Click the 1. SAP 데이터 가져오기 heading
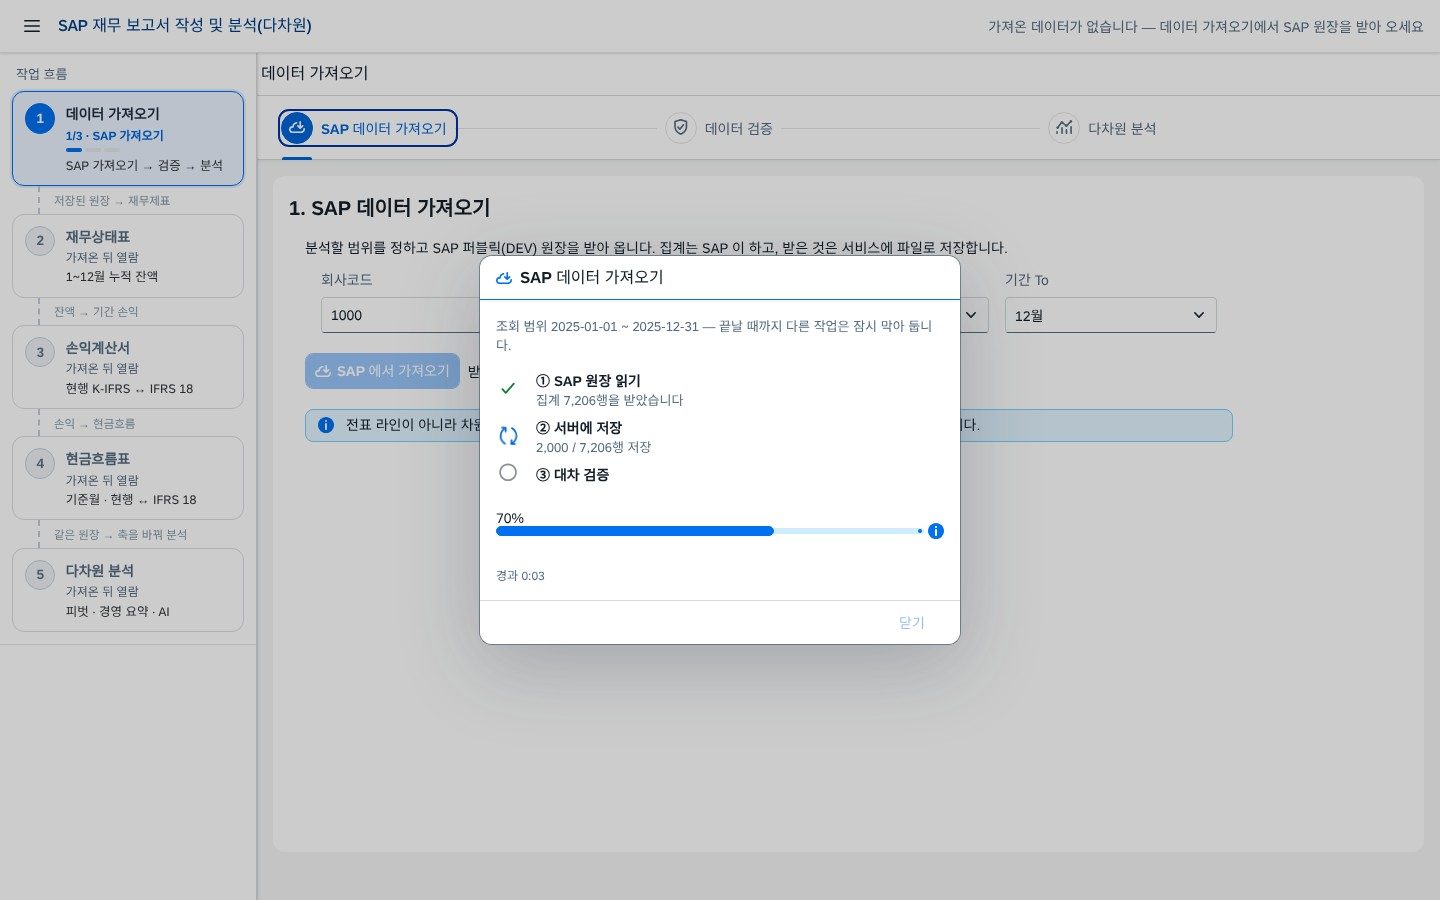Image resolution: width=1440 pixels, height=900 pixels. (x=389, y=208)
